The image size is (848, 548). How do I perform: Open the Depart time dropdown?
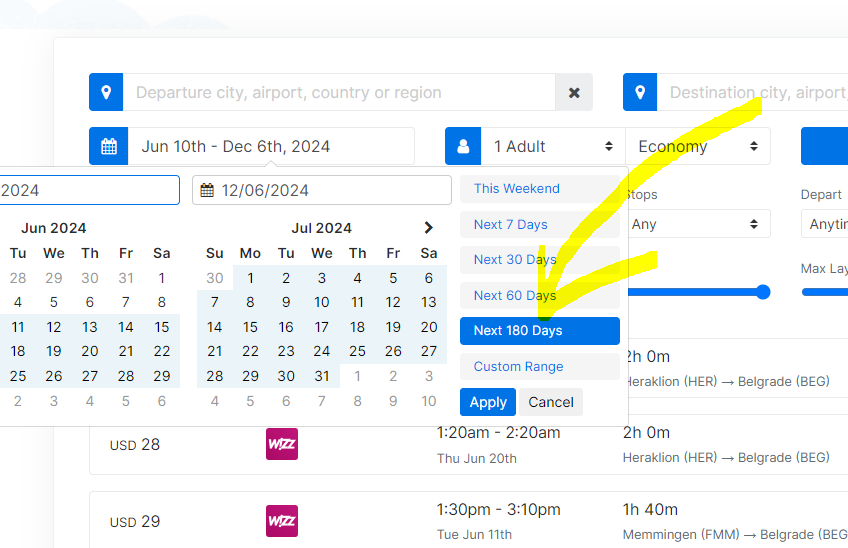[824, 224]
